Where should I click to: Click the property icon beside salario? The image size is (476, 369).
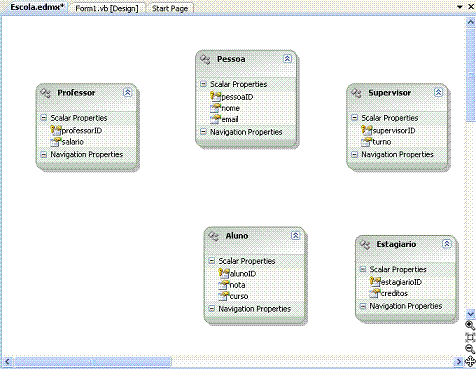click(x=56, y=142)
